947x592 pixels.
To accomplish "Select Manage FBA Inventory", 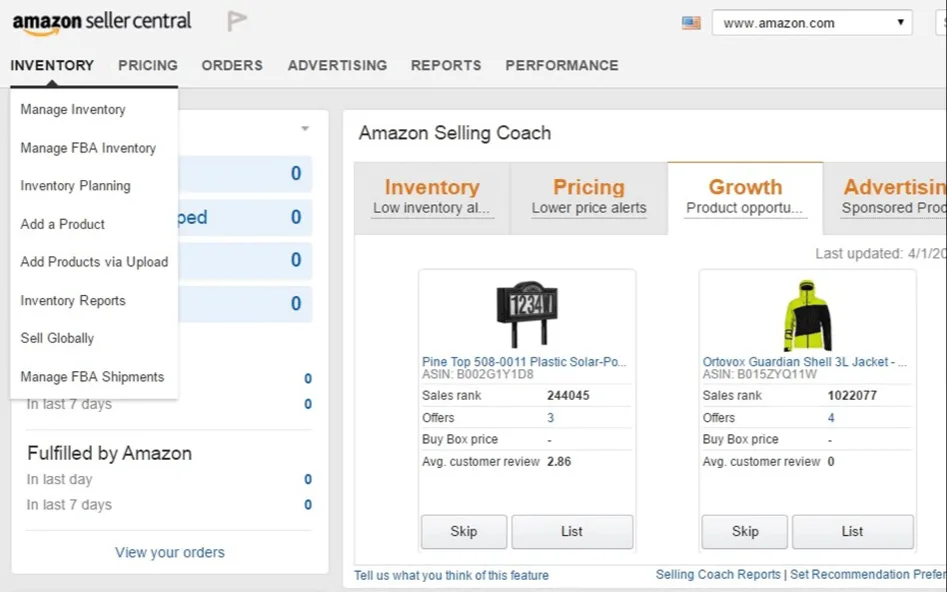I will [88, 148].
